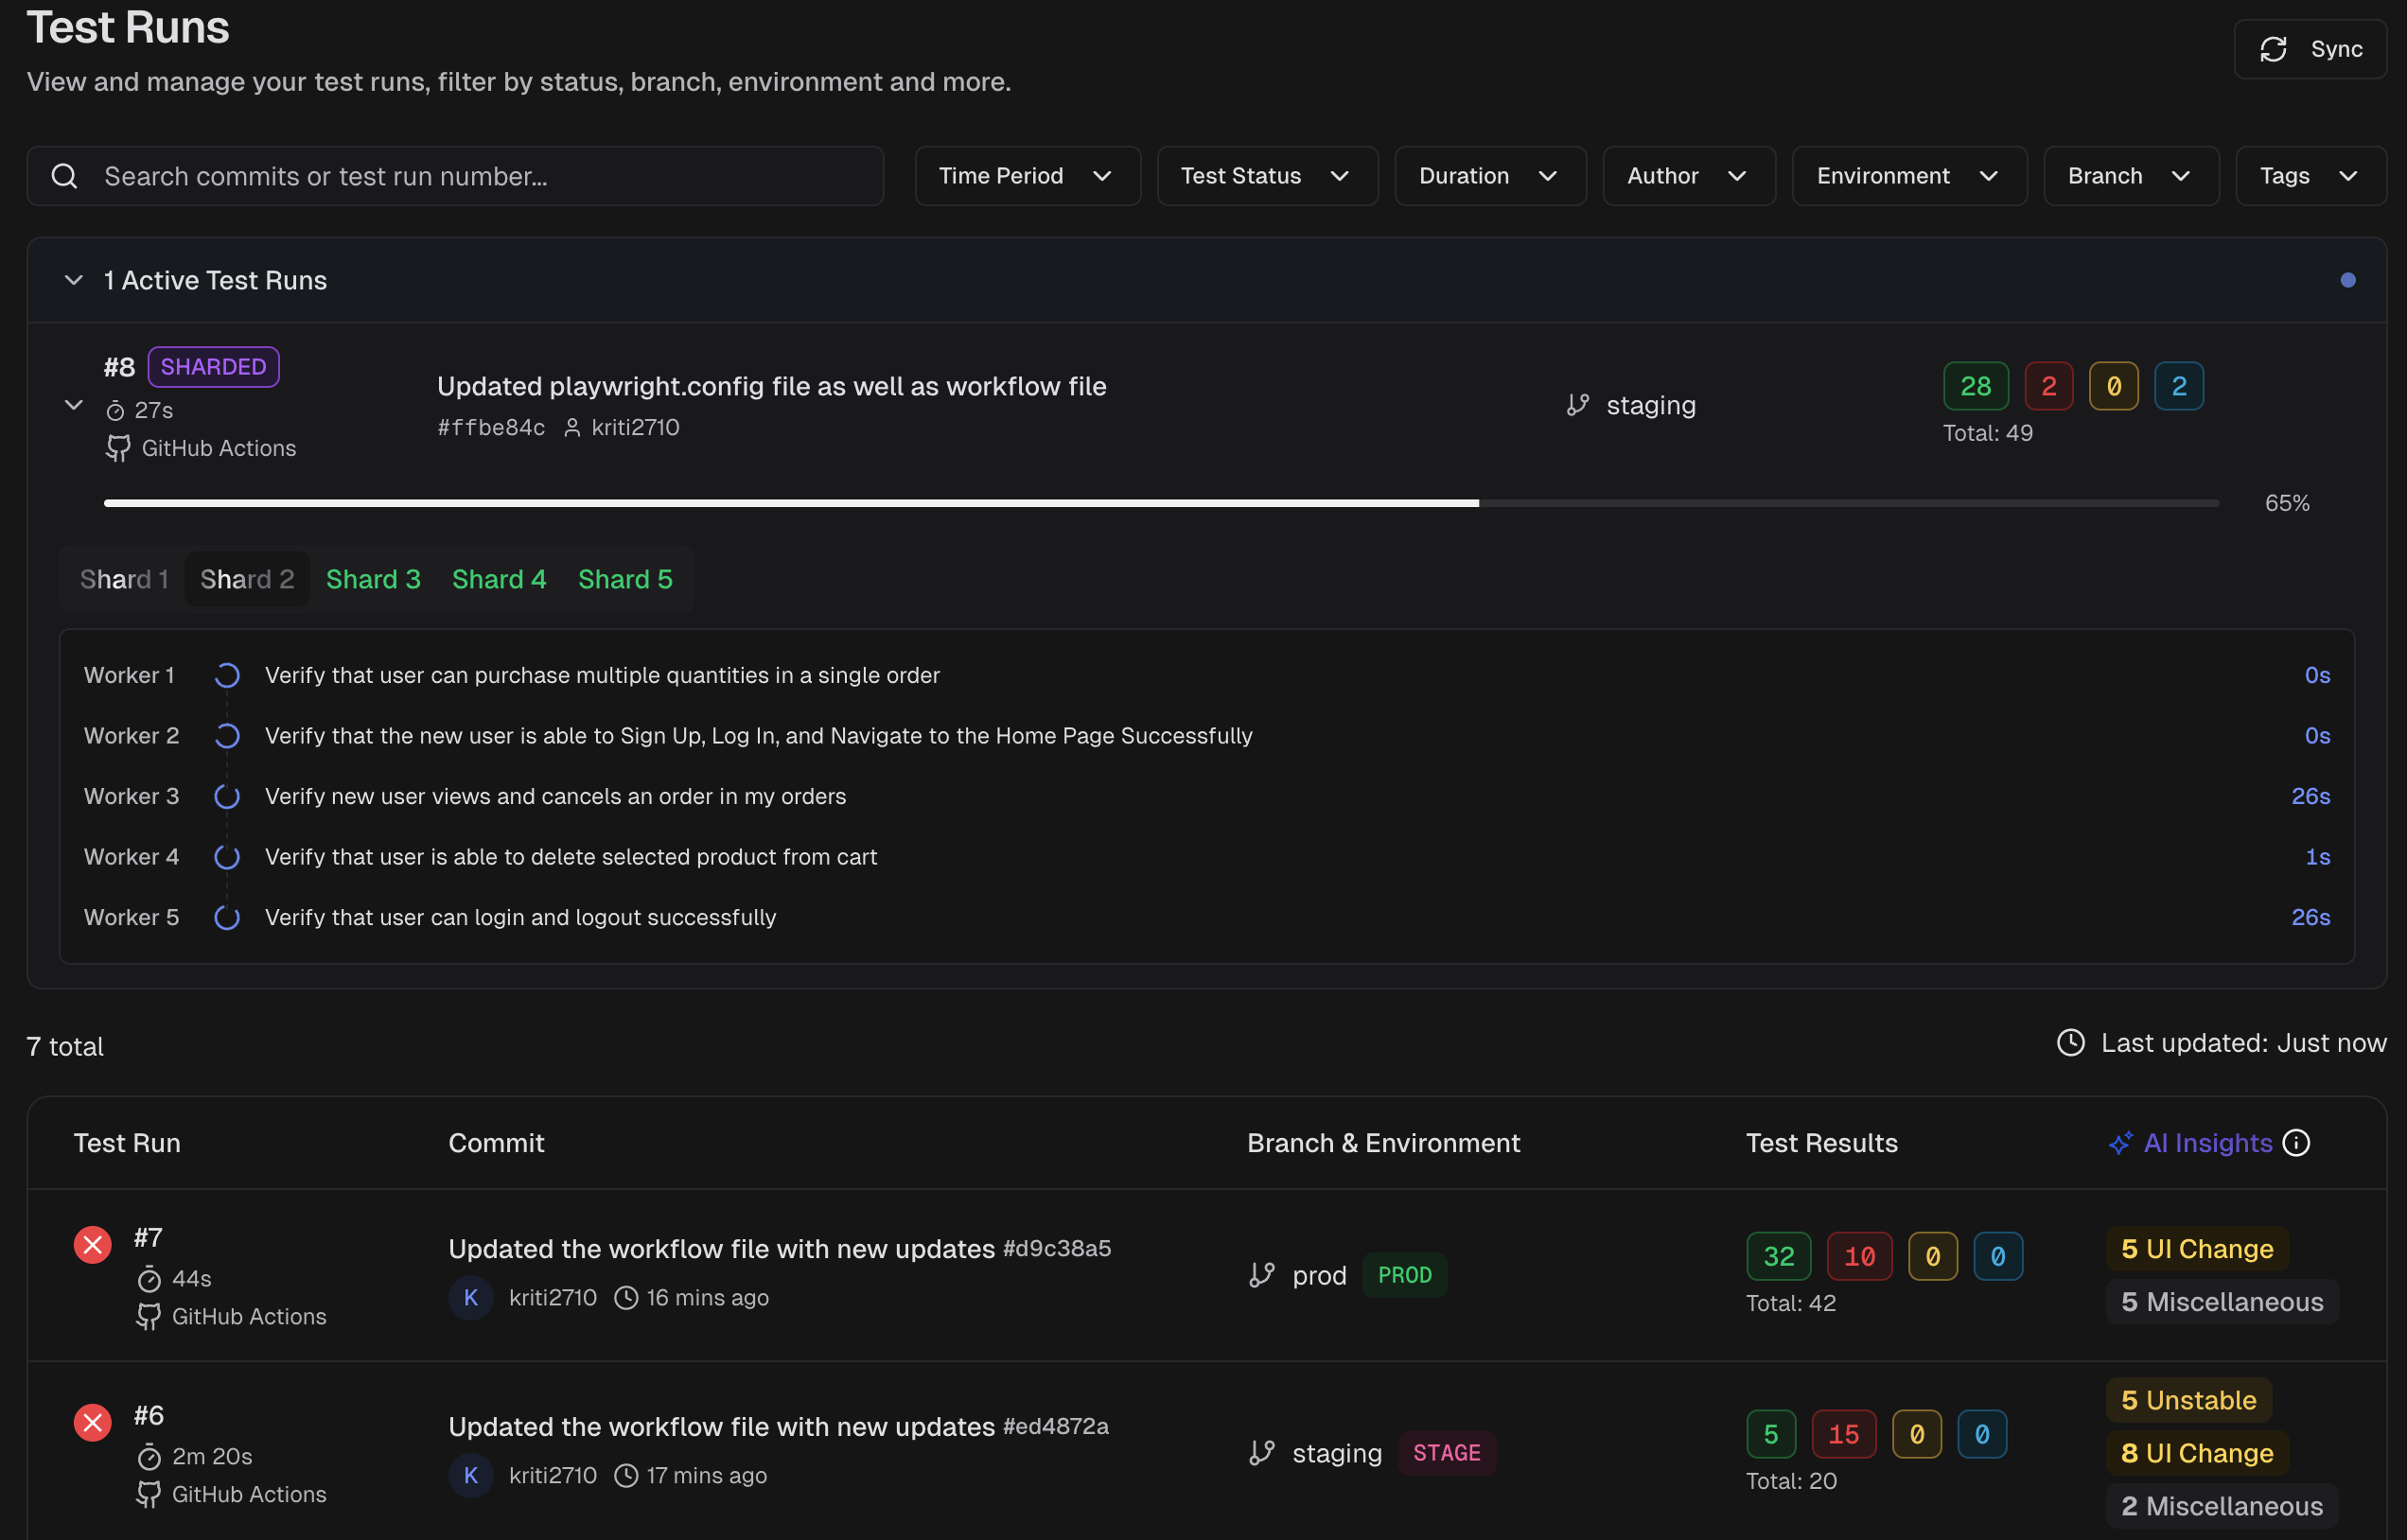Image resolution: width=2407 pixels, height=1540 pixels.
Task: Click the red failed status icon for run #6
Action: pos(92,1422)
